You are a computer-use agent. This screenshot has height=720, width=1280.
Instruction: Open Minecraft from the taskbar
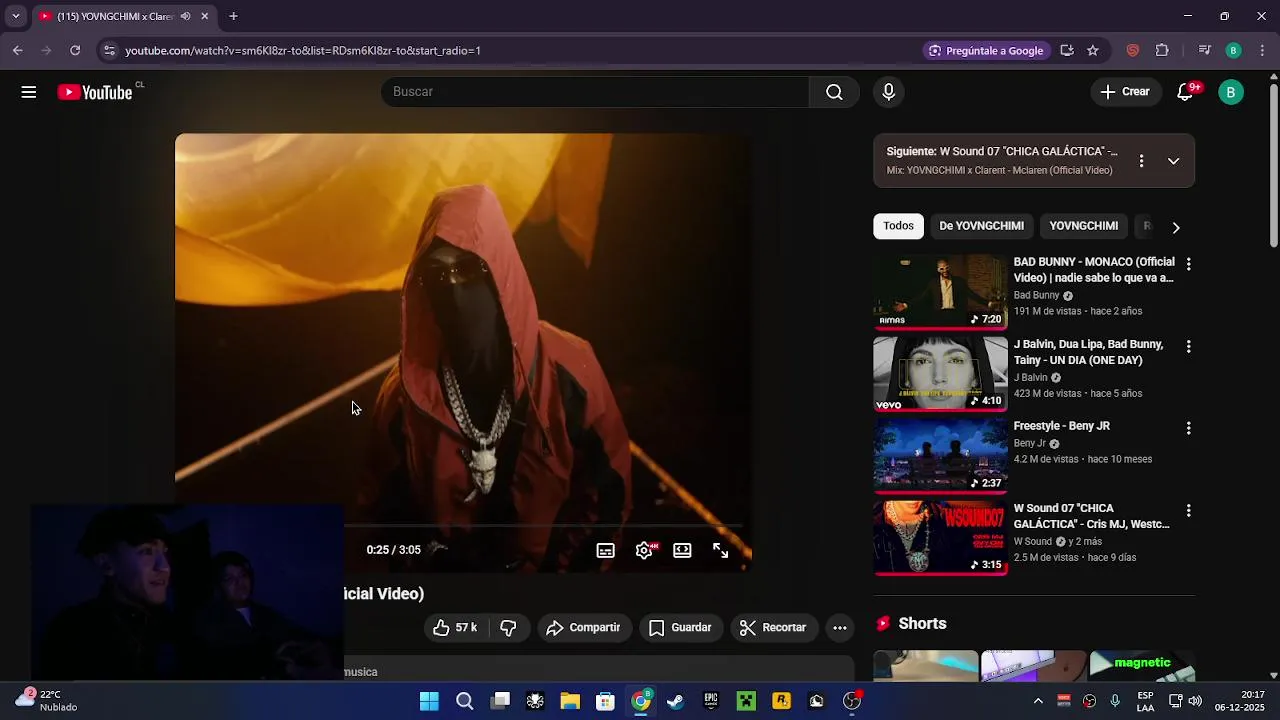[x=746, y=701]
